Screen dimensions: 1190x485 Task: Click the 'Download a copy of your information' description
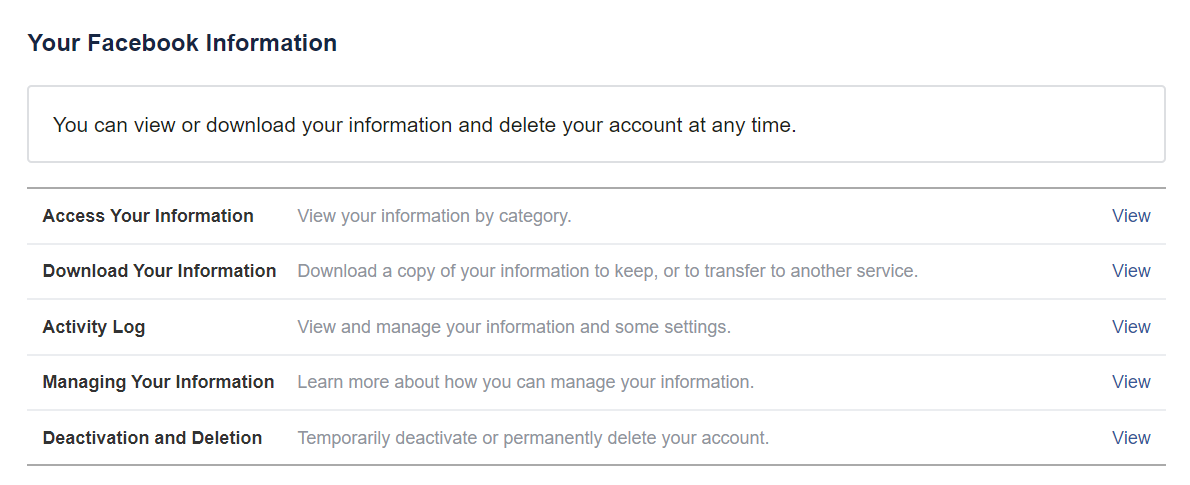[607, 271]
